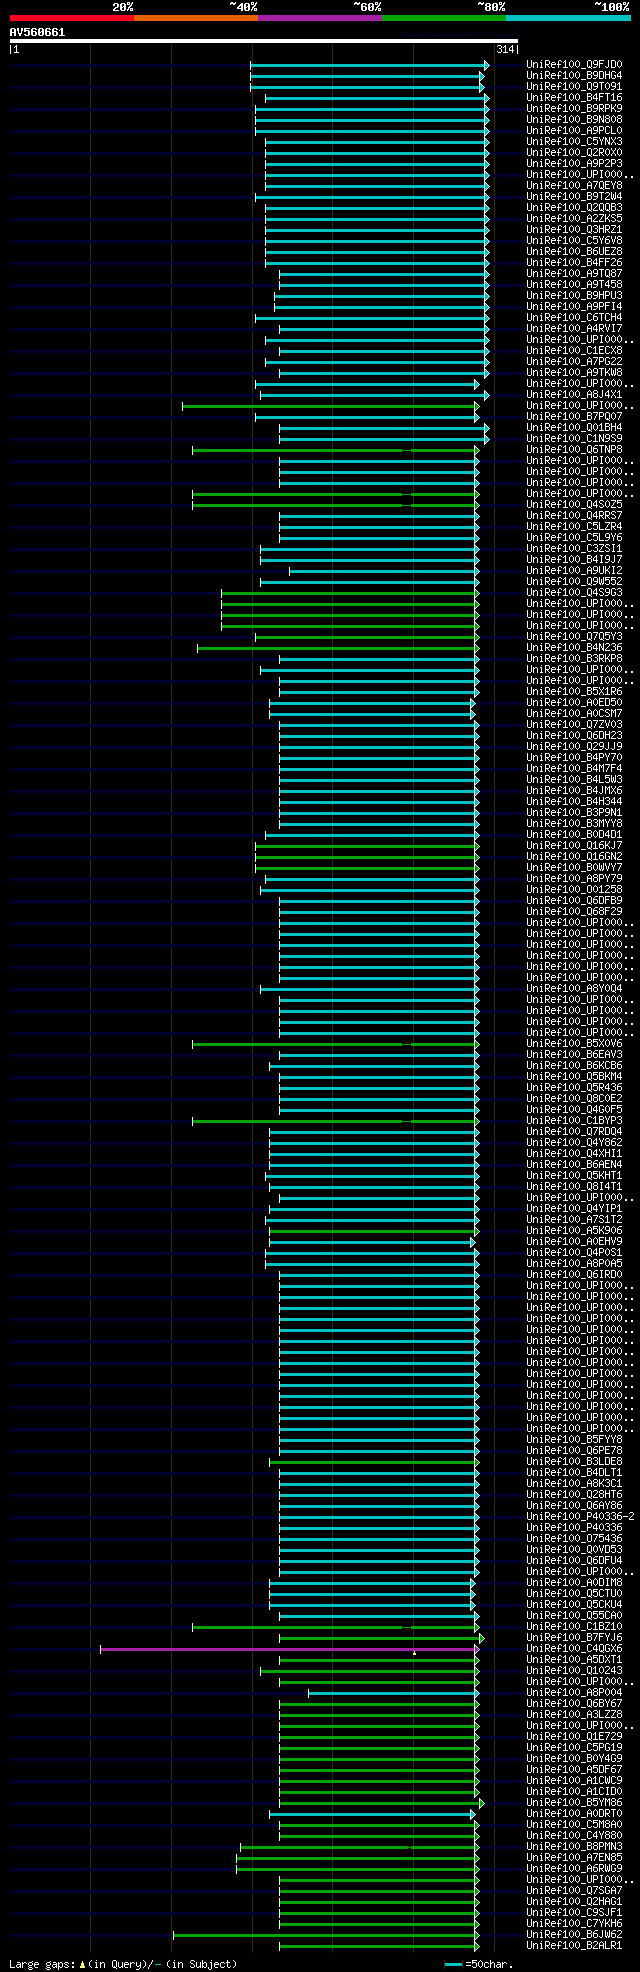Click UniRef100_B5FYY8 label
The height and width of the screenshot is (1972, 640).
(x=574, y=1439)
